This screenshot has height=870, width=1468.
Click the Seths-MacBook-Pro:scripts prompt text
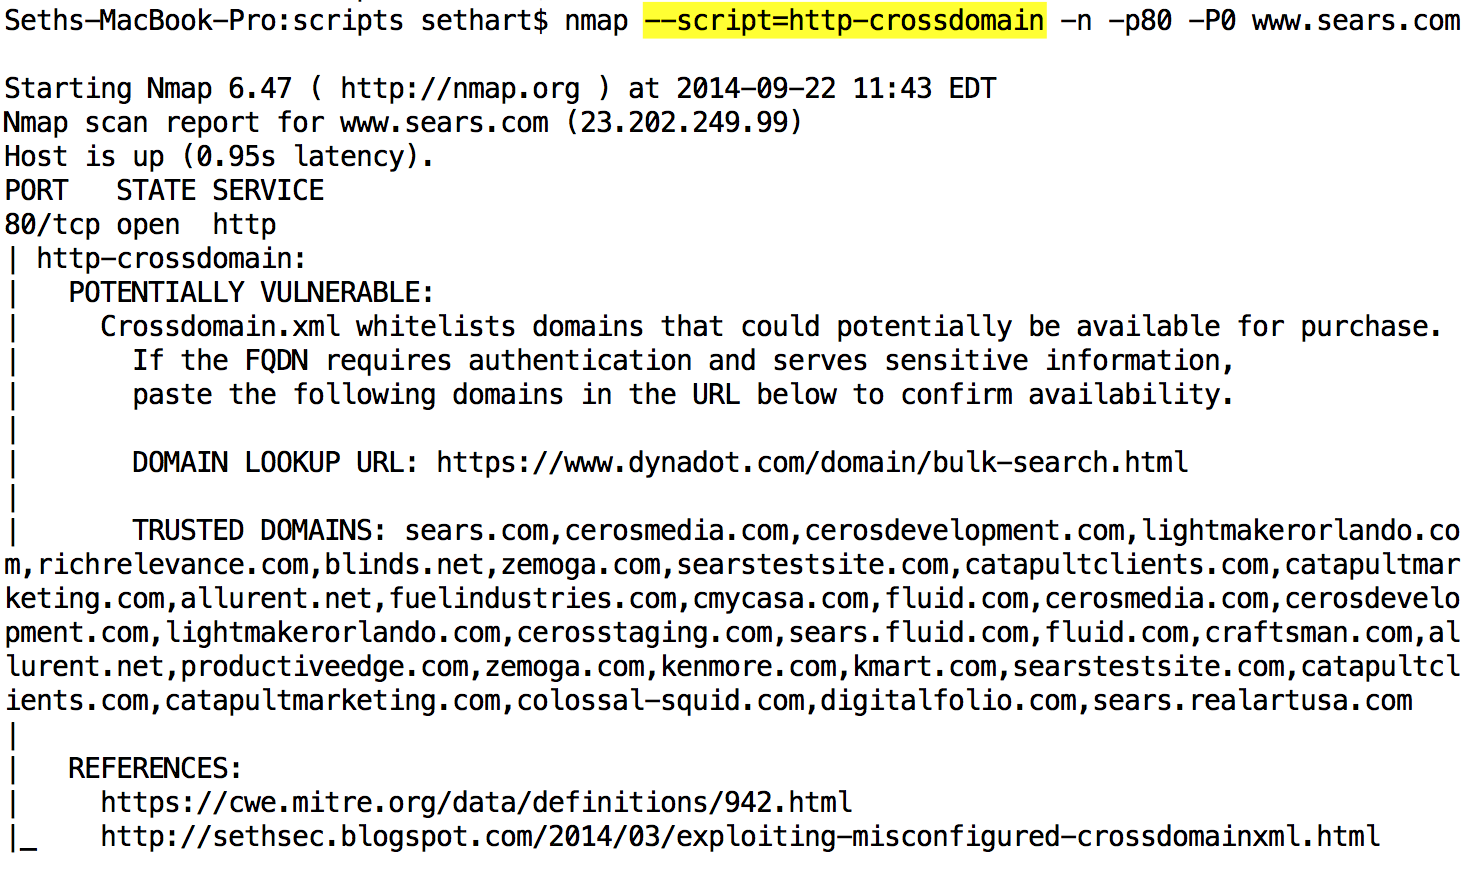[204, 21]
